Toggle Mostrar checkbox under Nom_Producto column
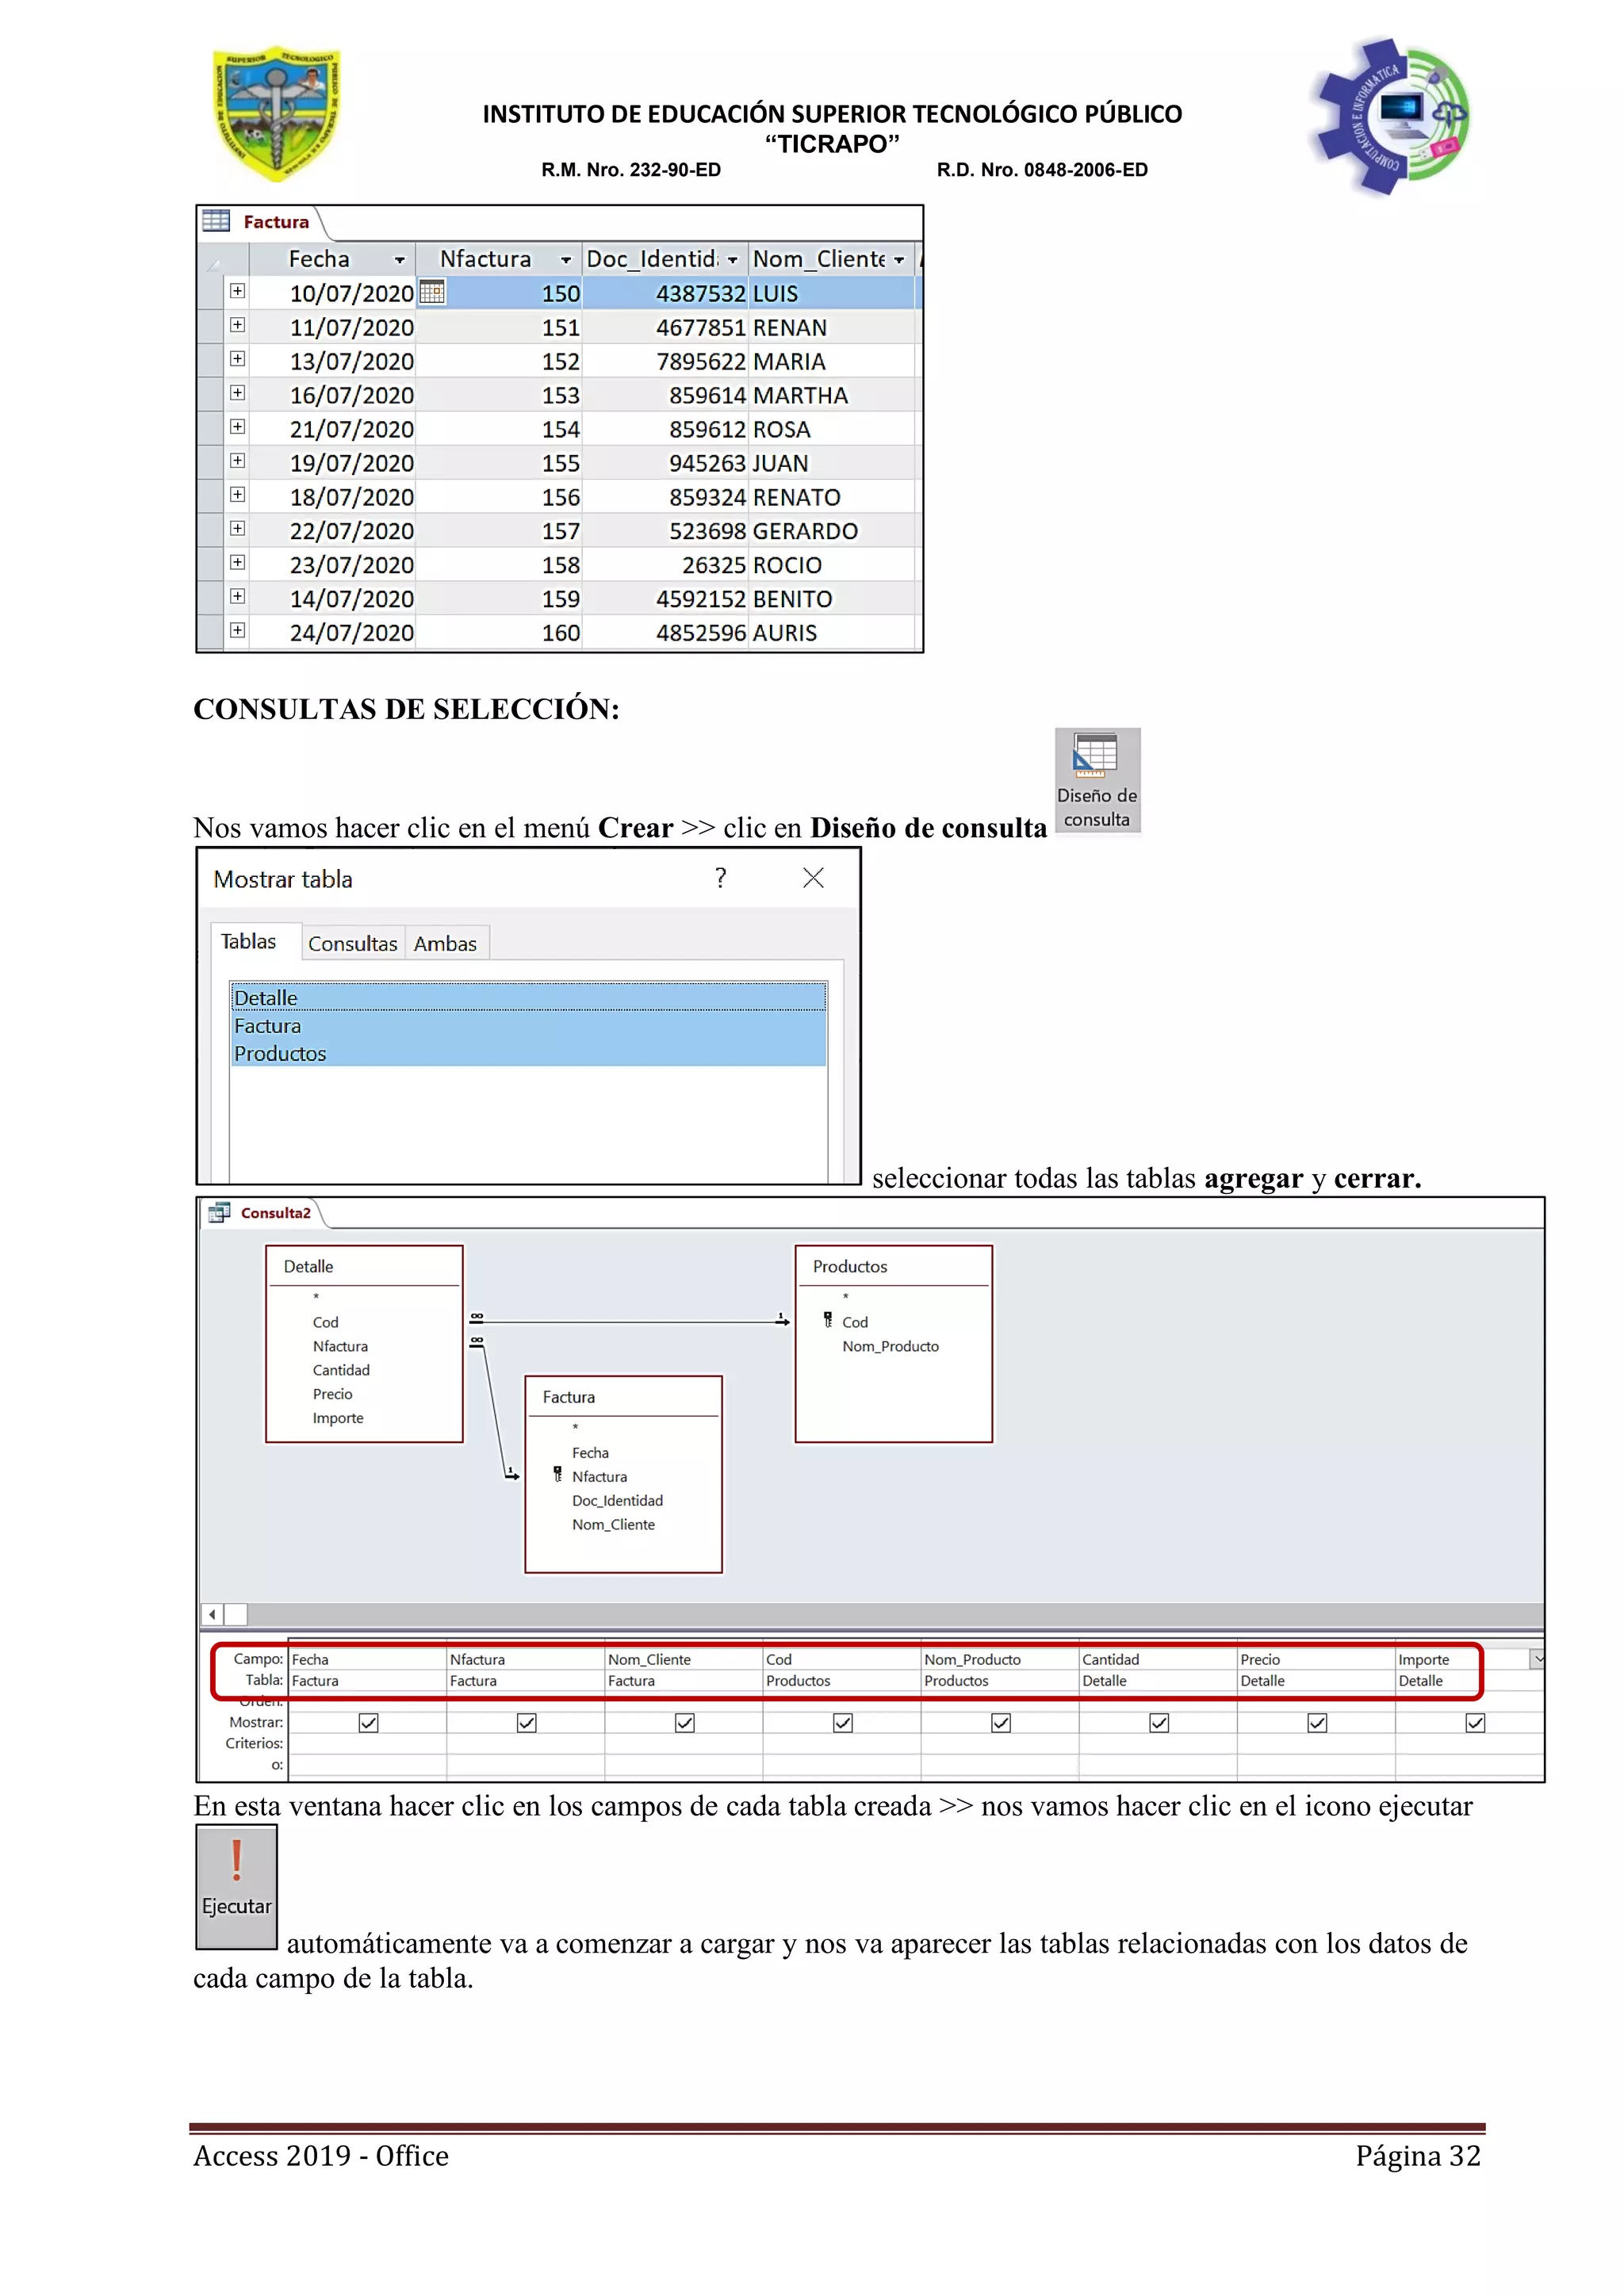 [1001, 1722]
